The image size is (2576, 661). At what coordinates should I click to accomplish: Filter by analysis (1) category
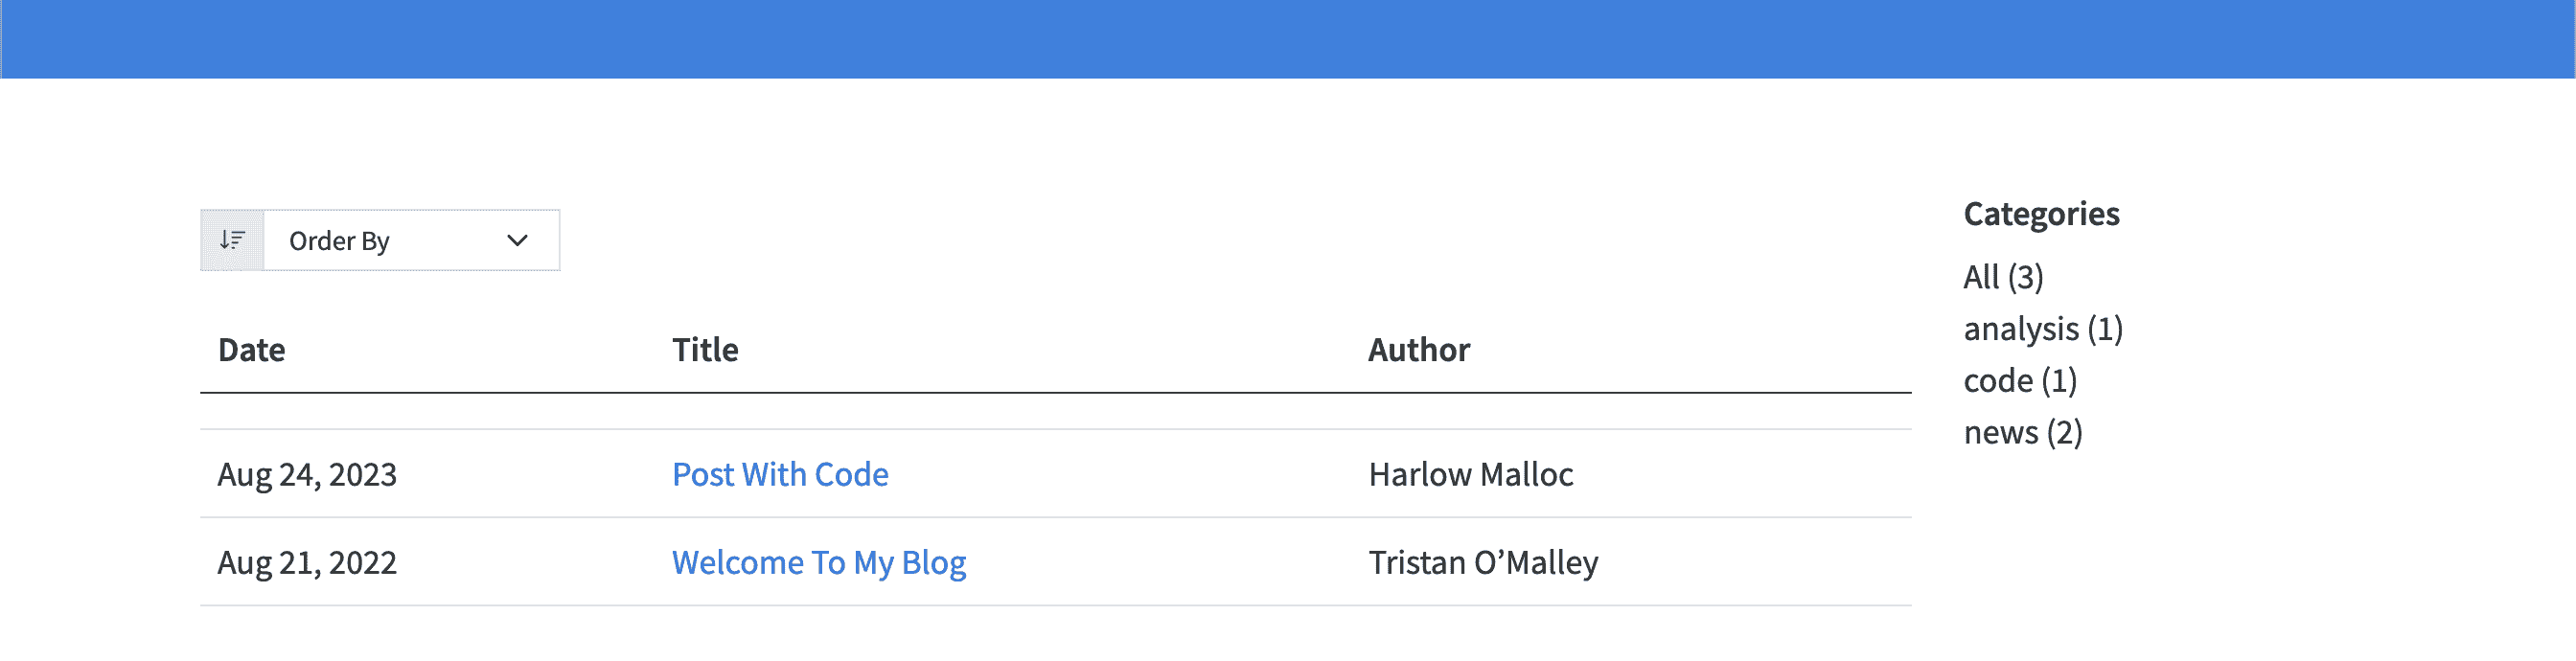point(2043,329)
